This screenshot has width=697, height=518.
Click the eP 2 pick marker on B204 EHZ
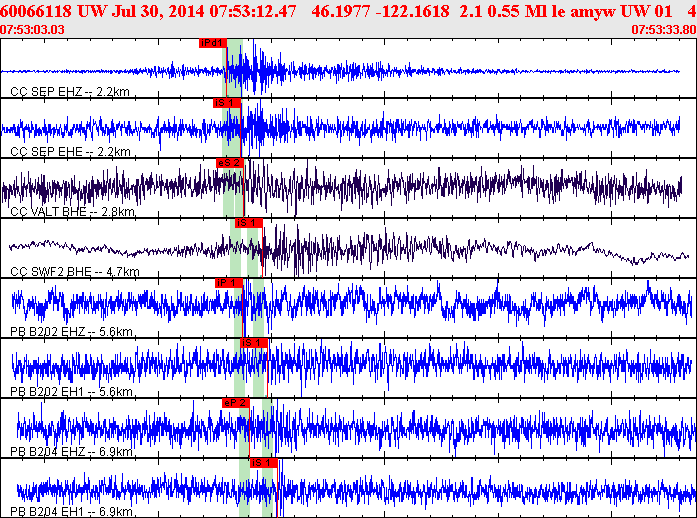[x=236, y=403]
